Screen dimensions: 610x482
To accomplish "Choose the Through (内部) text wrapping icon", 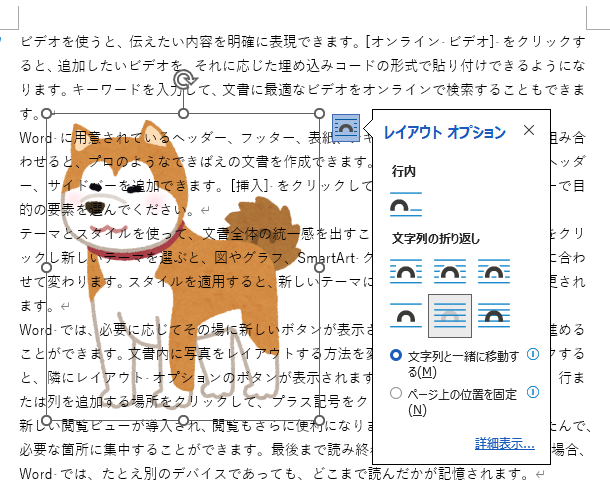I will pos(494,271).
